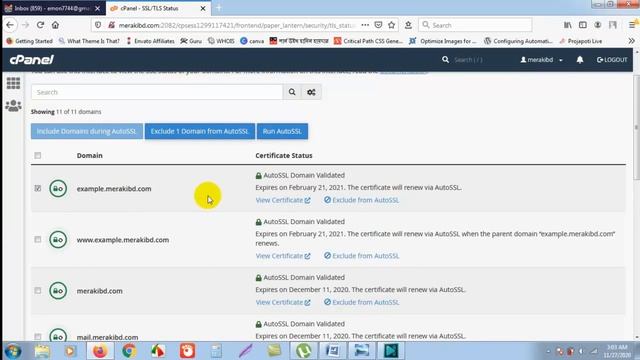
Task: Open search settings gears button
Action: tap(311, 92)
